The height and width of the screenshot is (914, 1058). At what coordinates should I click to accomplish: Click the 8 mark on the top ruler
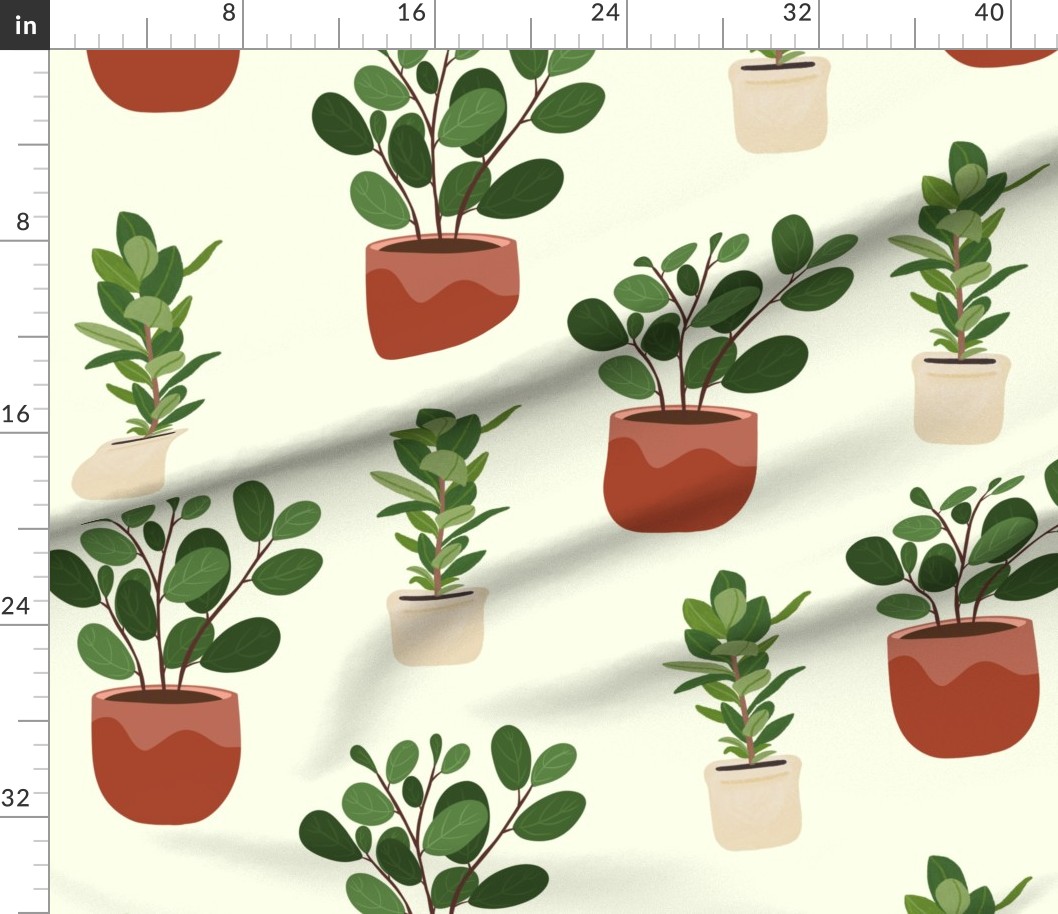(x=229, y=12)
